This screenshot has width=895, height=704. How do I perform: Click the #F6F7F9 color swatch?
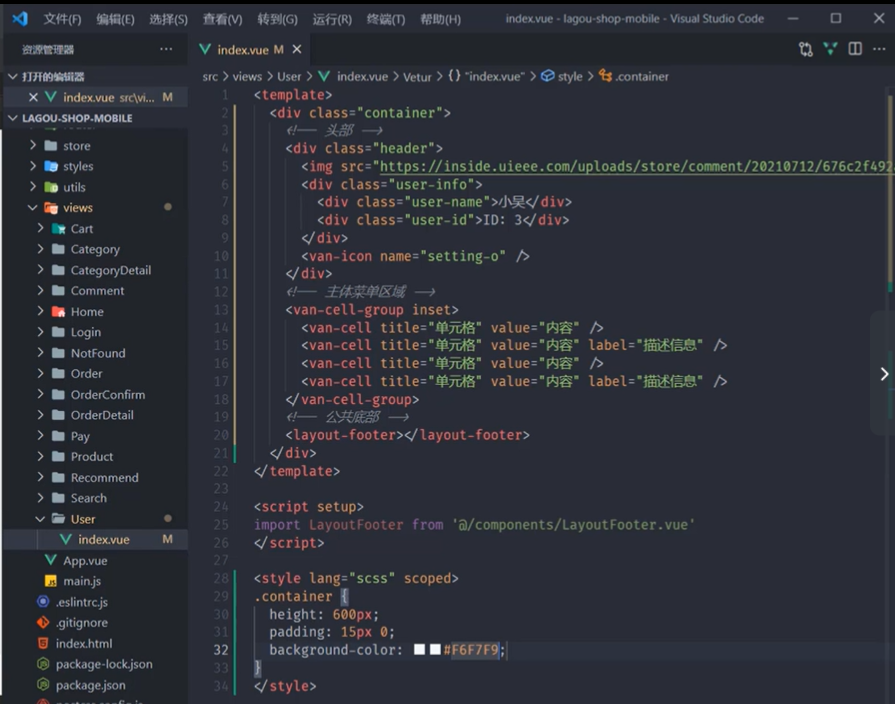[435, 650]
